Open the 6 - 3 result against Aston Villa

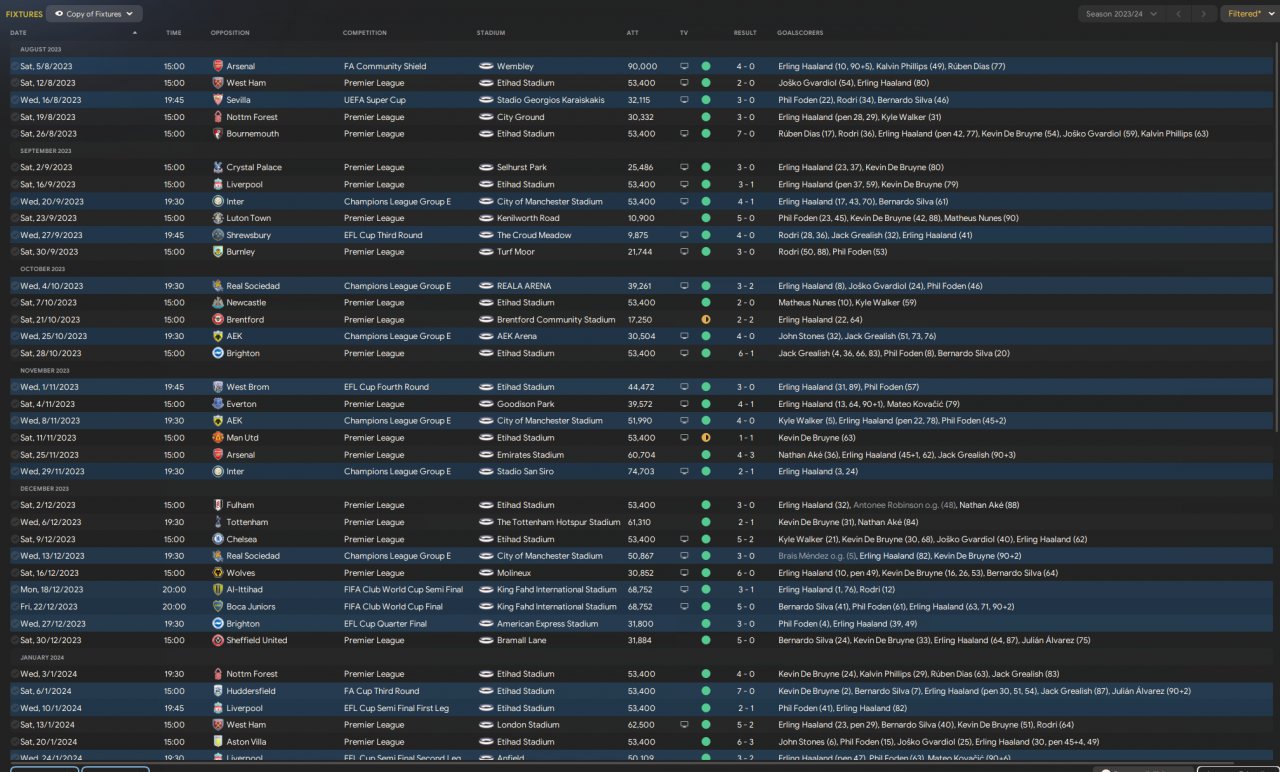[x=746, y=742]
